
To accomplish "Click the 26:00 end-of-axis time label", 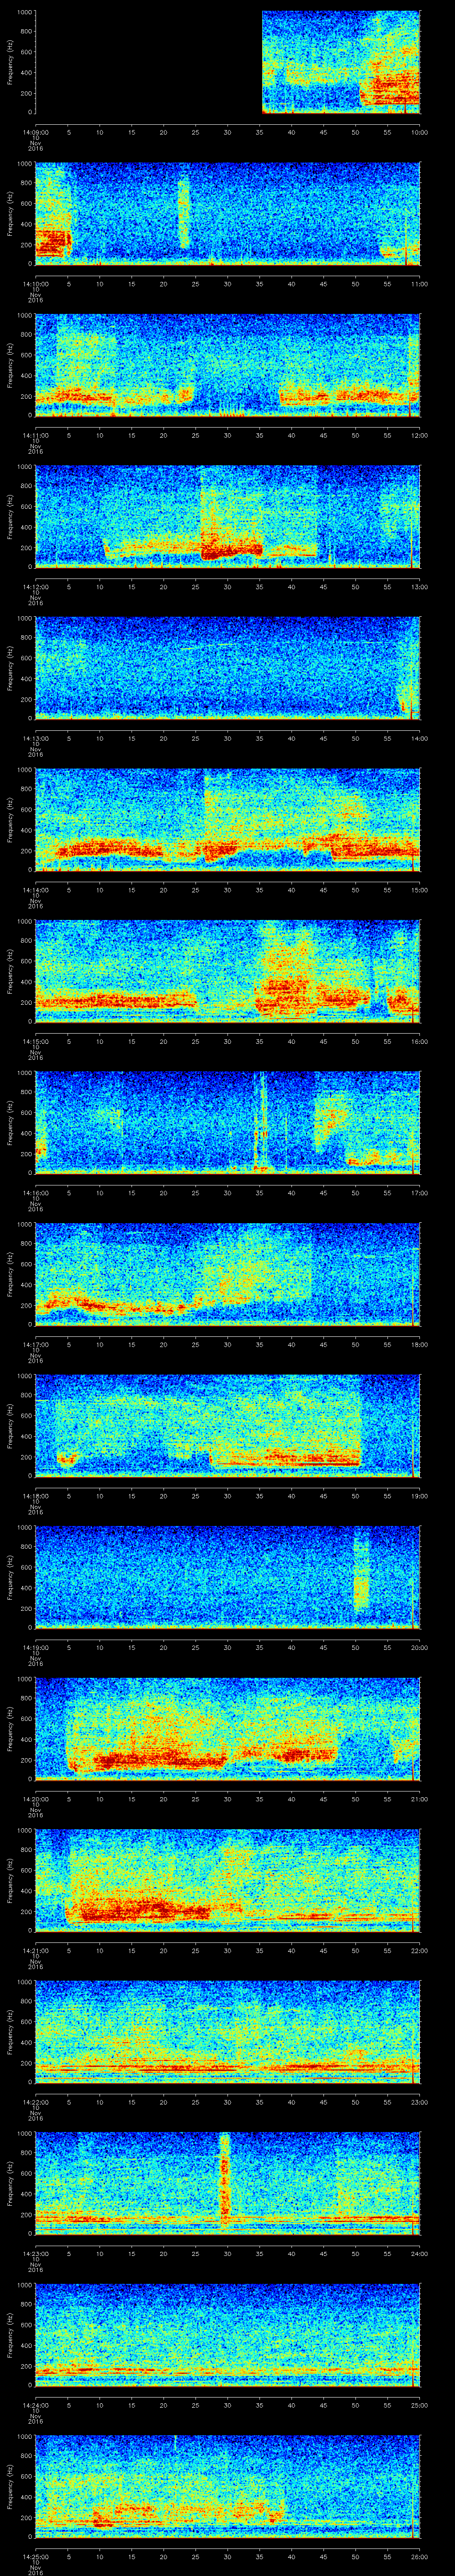I will click(x=420, y=2556).
